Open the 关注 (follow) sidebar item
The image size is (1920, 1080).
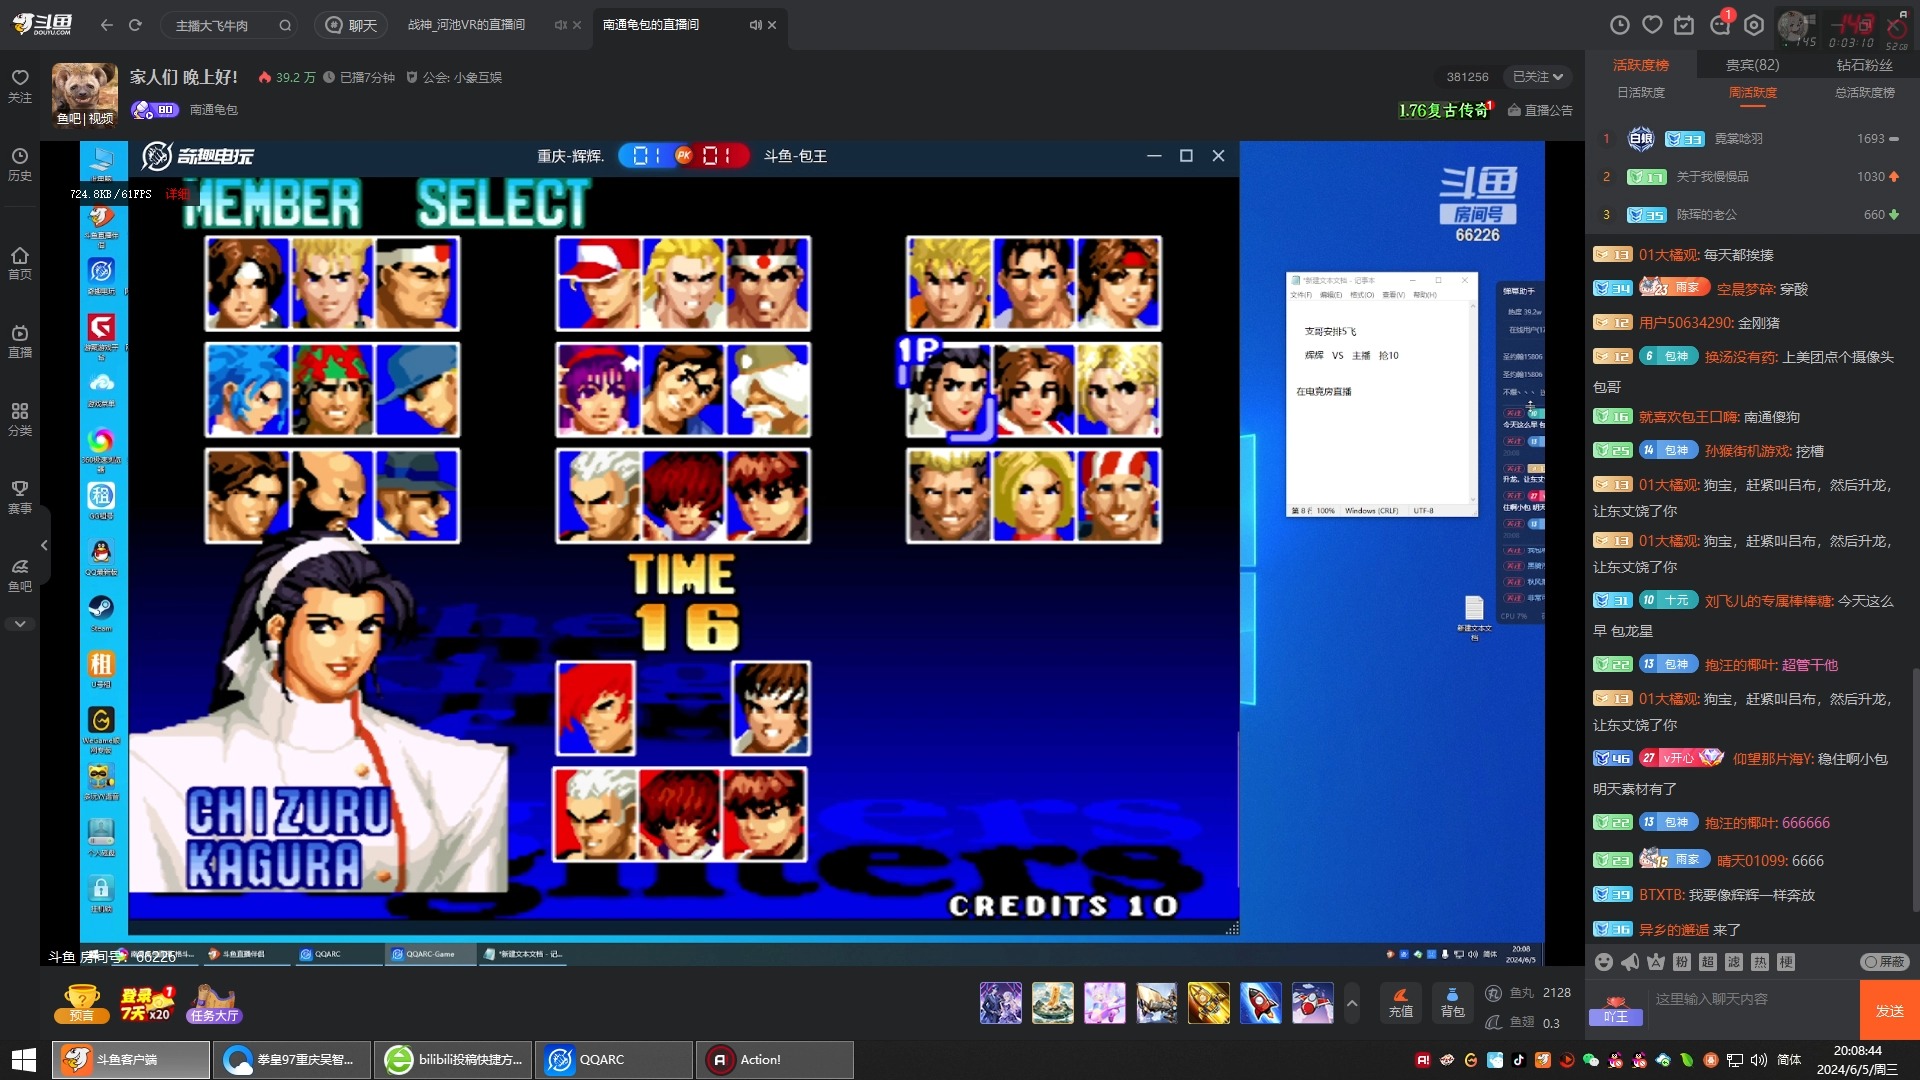20,86
